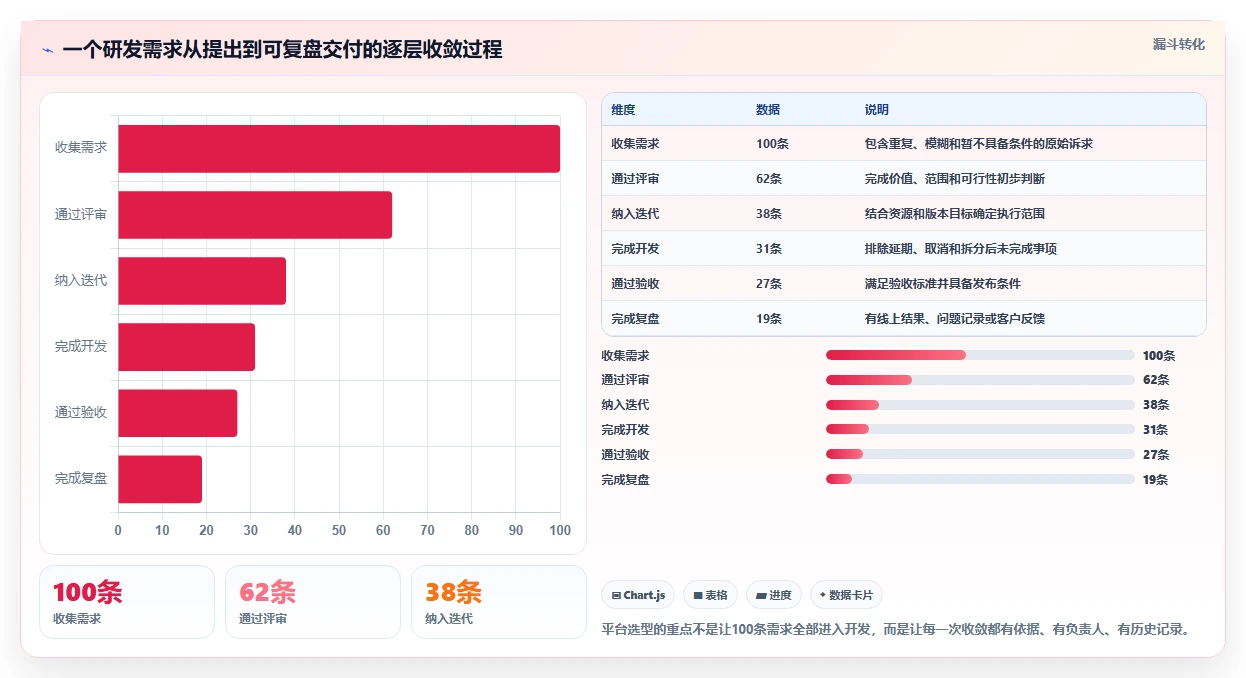Click the 进度 chip
Image resolution: width=1246 pixels, height=678 pixels.
pyautogui.click(x=773, y=595)
